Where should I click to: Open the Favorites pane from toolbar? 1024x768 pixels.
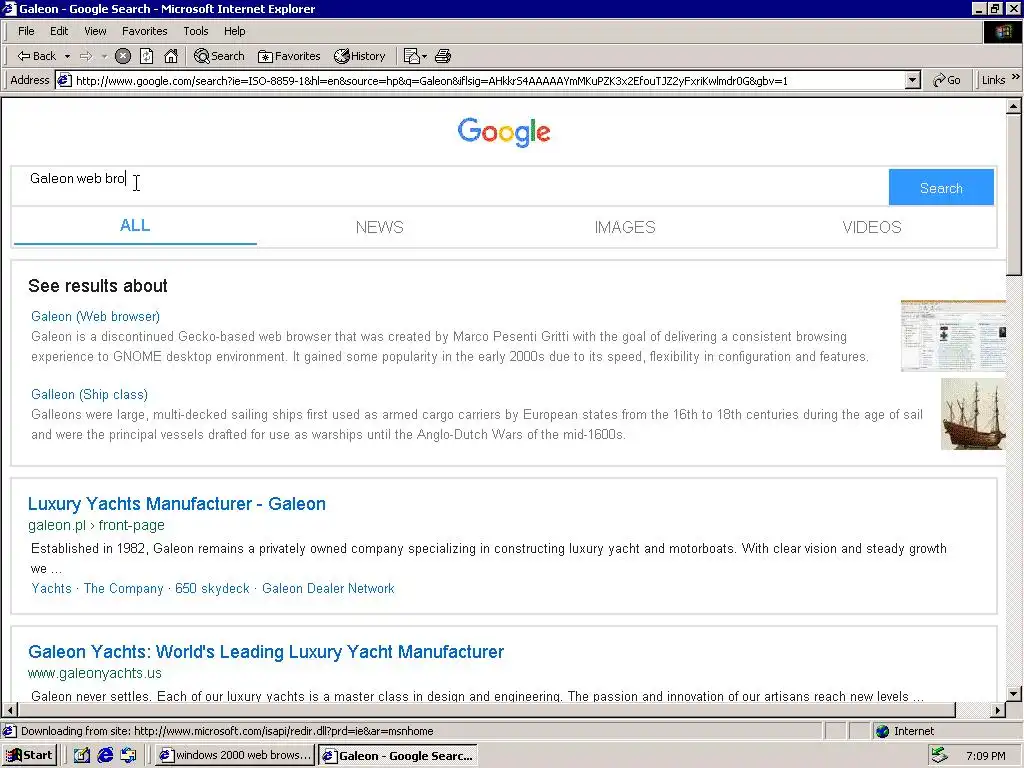coord(289,56)
